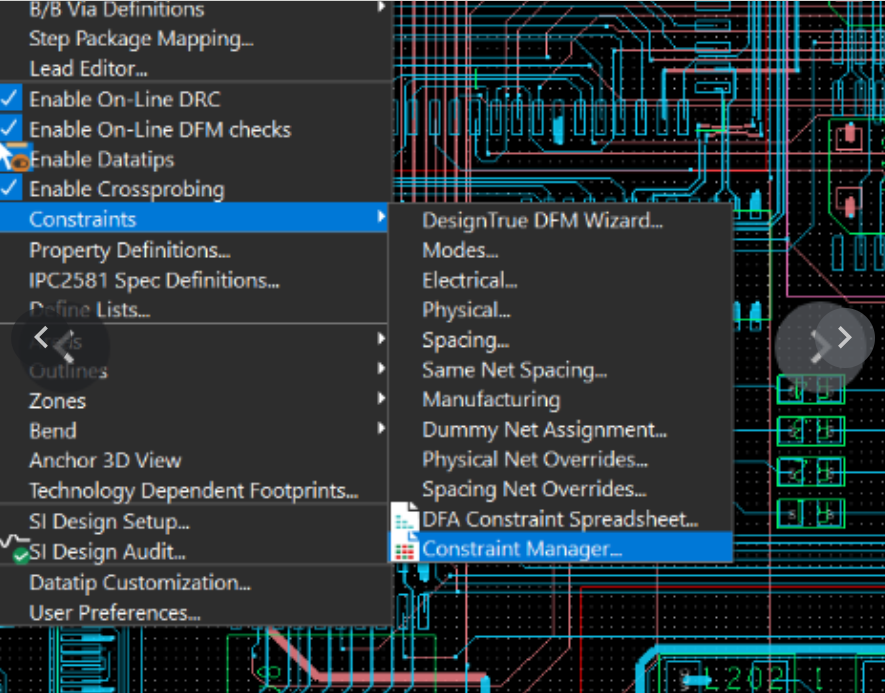The height and width of the screenshot is (693, 885).
Task: Select Anchor 3D View
Action: (105, 461)
